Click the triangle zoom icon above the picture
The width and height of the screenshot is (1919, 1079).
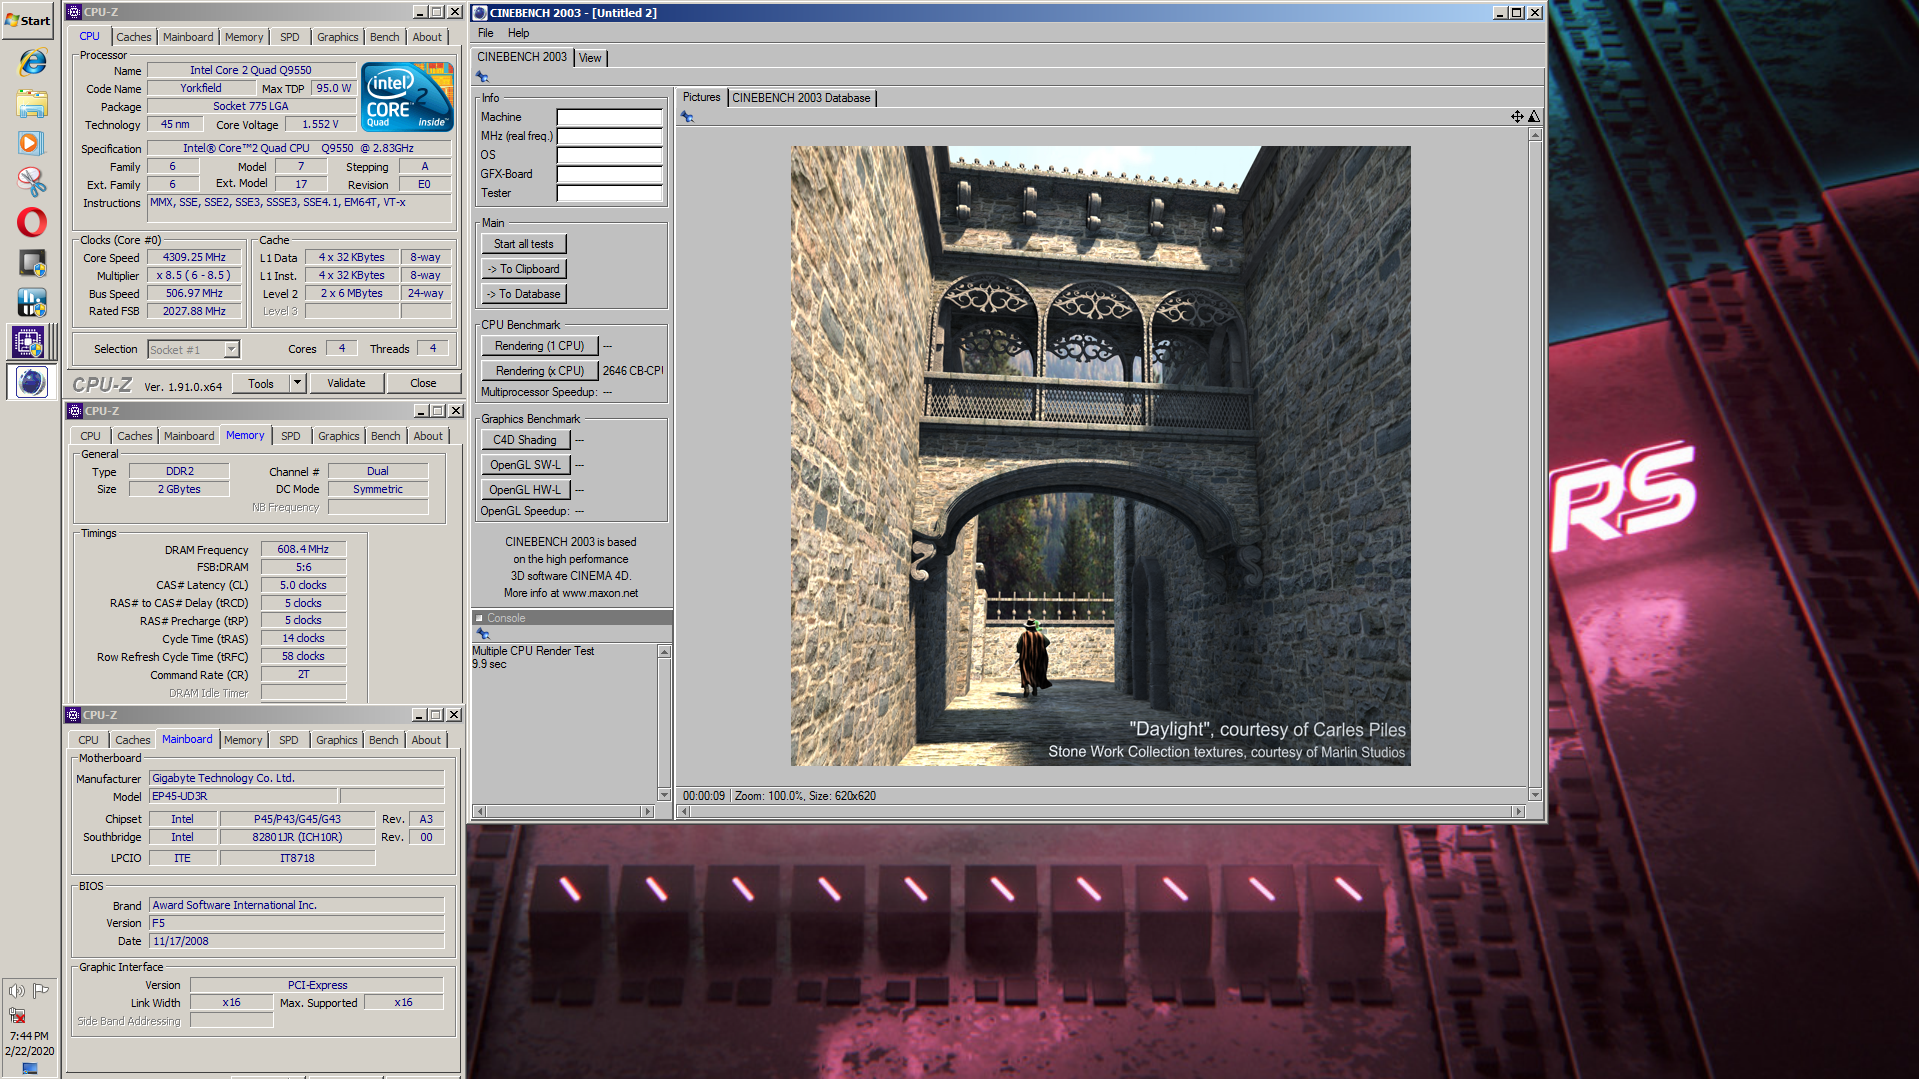tap(1534, 117)
